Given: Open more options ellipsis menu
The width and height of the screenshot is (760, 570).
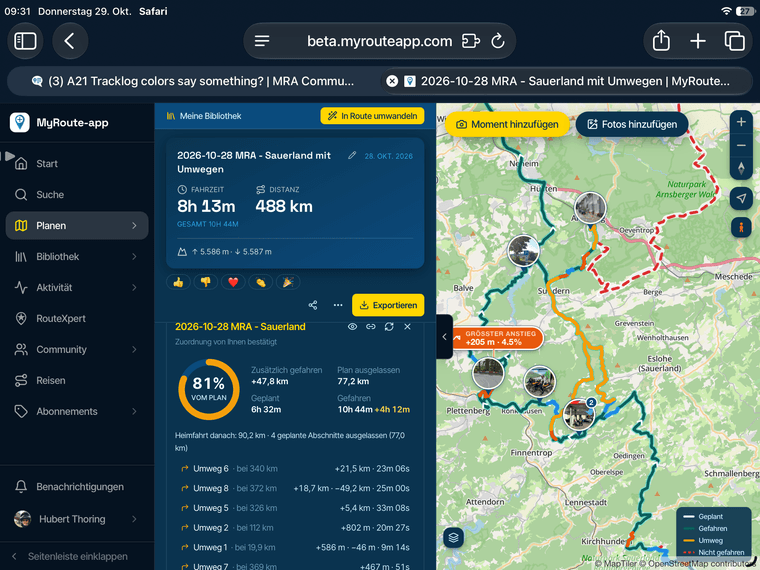Looking at the screenshot, I should tap(338, 305).
